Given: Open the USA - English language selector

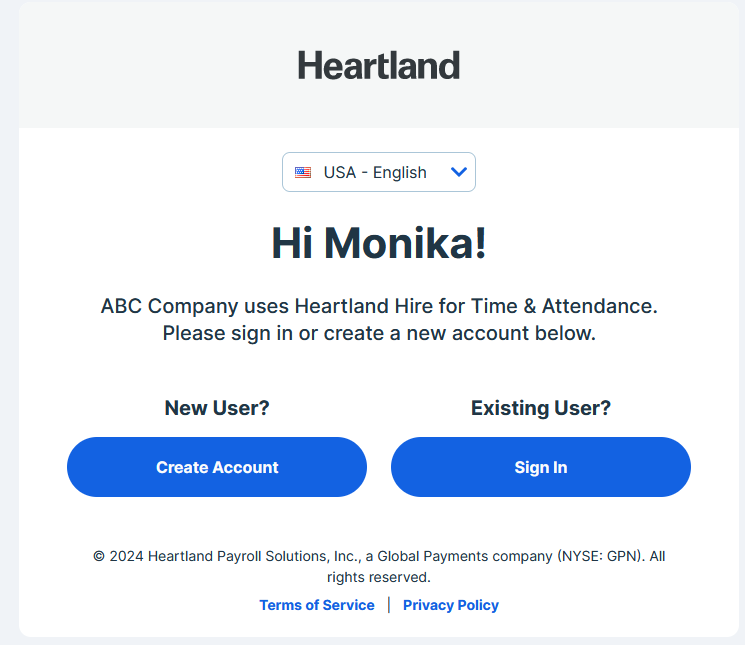Looking at the screenshot, I should point(378,172).
